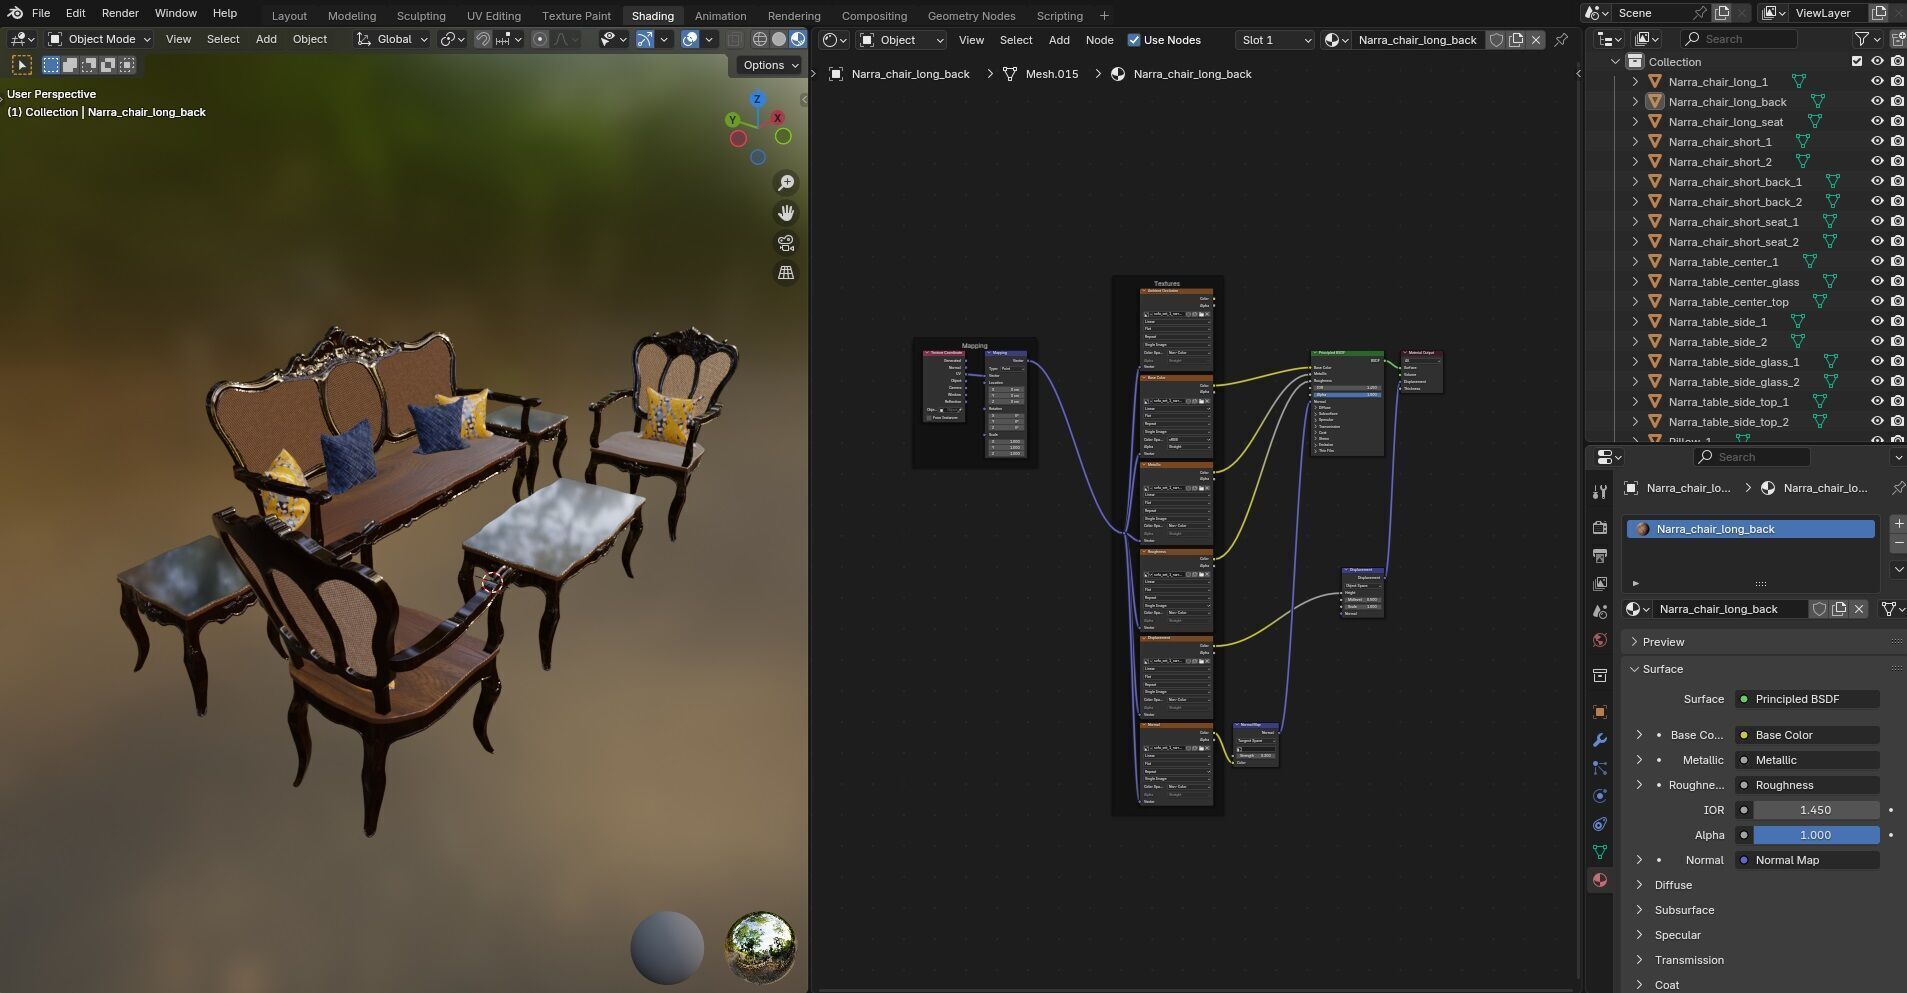The width and height of the screenshot is (1907, 993).
Task: Expand Narra_chair_long_back in outliner
Action: (x=1635, y=102)
